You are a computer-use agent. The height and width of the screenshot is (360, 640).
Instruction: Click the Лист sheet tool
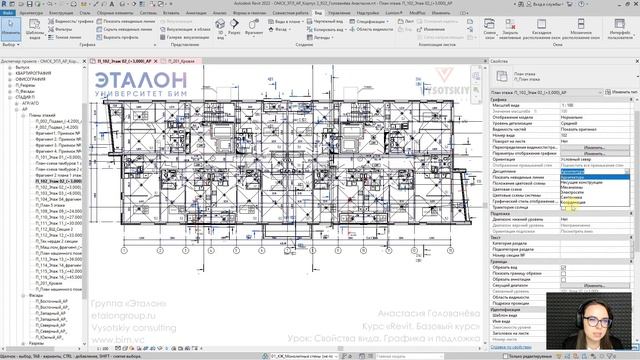405,21
